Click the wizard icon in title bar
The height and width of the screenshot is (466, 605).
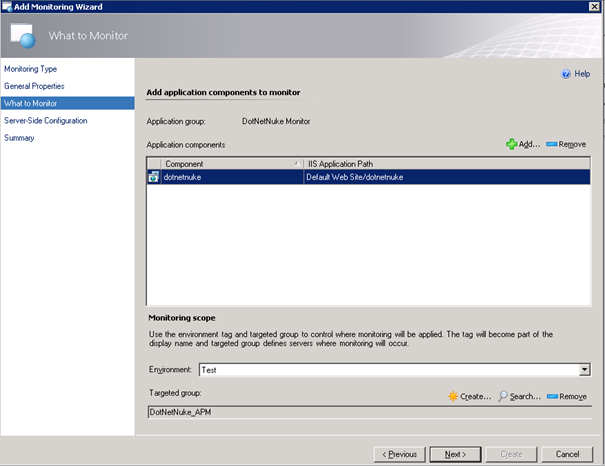tap(7, 7)
